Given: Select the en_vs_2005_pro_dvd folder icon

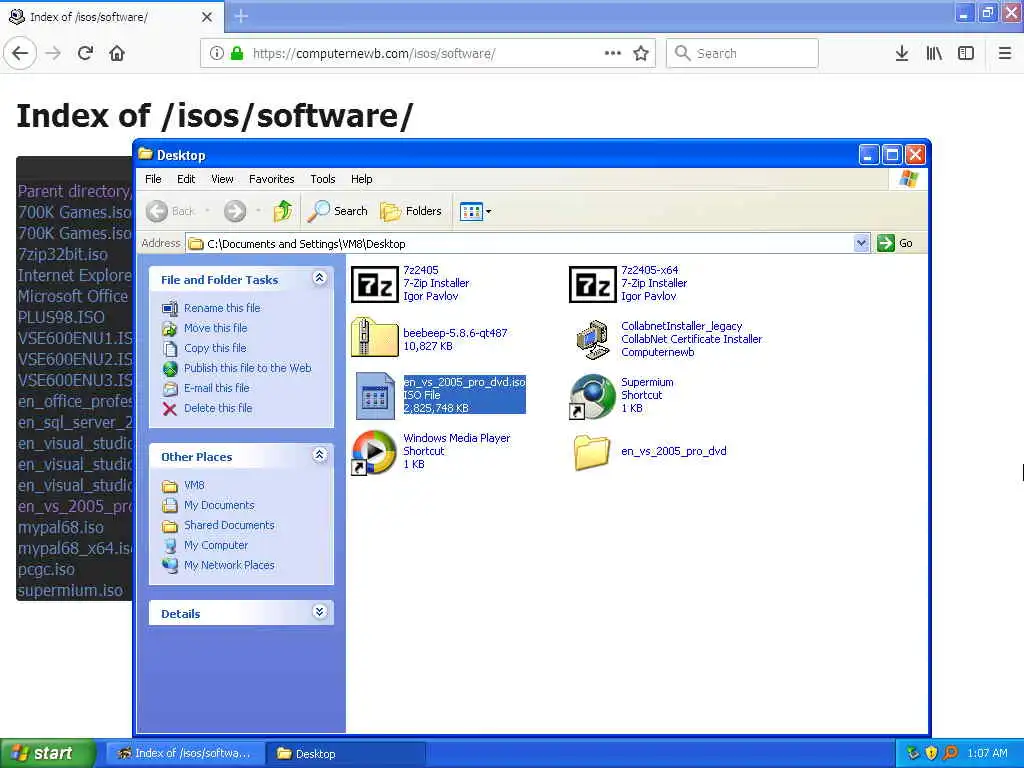Looking at the screenshot, I should click(592, 452).
